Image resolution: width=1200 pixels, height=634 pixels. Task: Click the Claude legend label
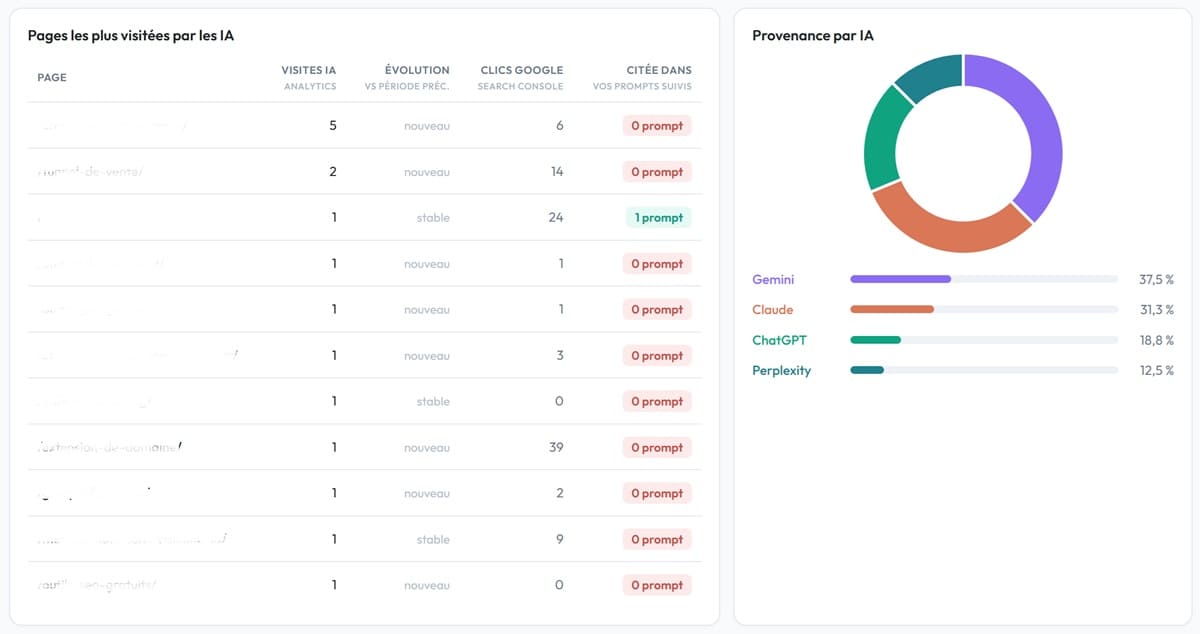pyautogui.click(x=772, y=310)
